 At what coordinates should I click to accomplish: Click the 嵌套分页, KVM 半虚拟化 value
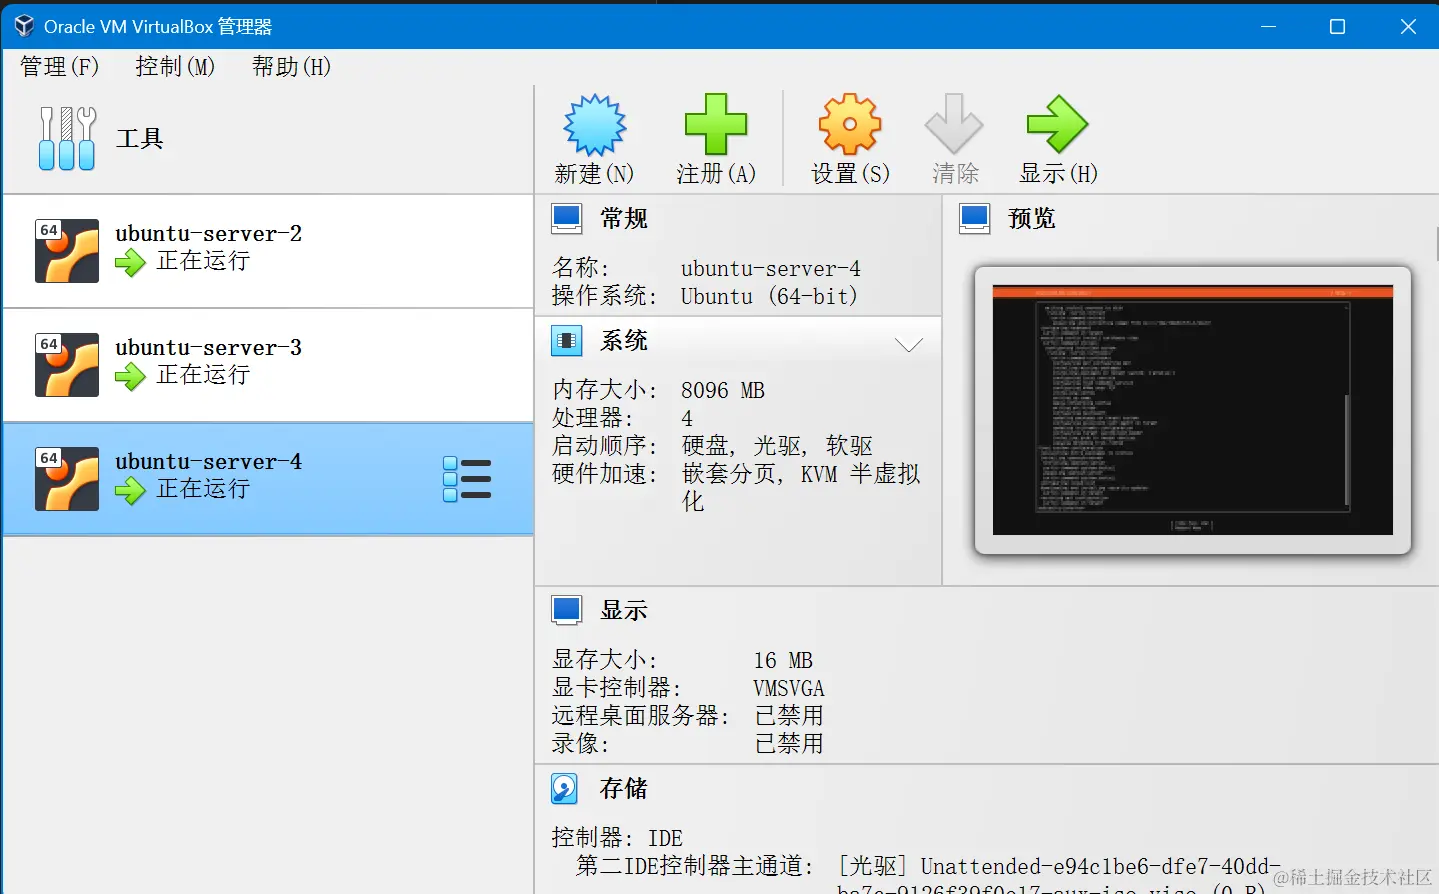coord(801,487)
